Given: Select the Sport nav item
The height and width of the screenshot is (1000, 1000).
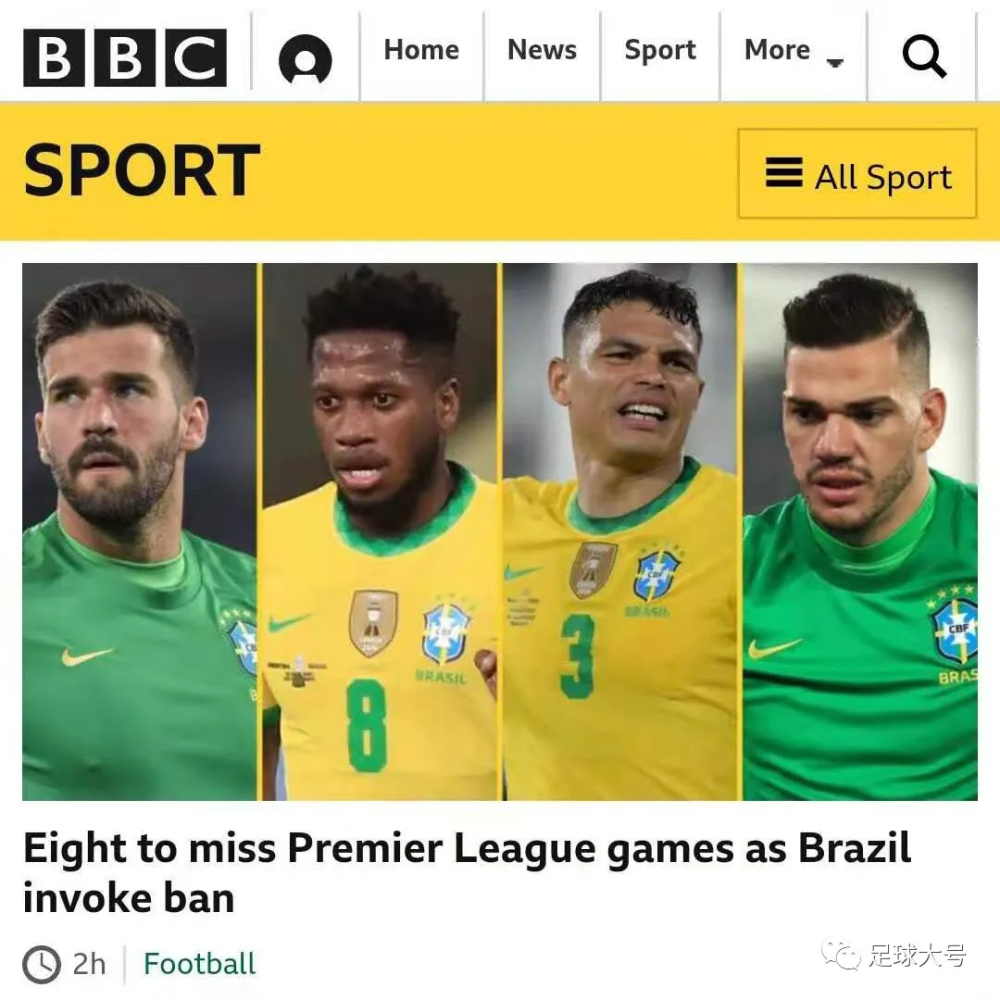Looking at the screenshot, I should (x=660, y=50).
